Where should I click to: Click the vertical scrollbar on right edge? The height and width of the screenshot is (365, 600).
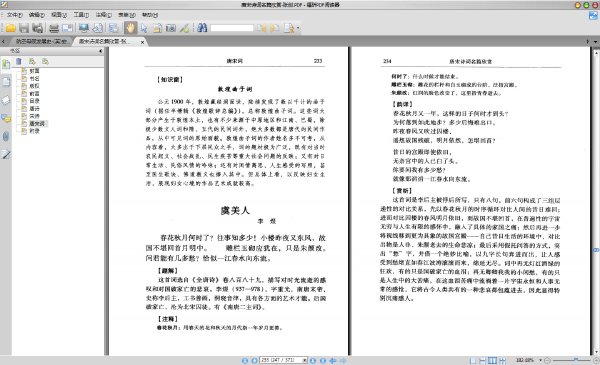coord(596,202)
